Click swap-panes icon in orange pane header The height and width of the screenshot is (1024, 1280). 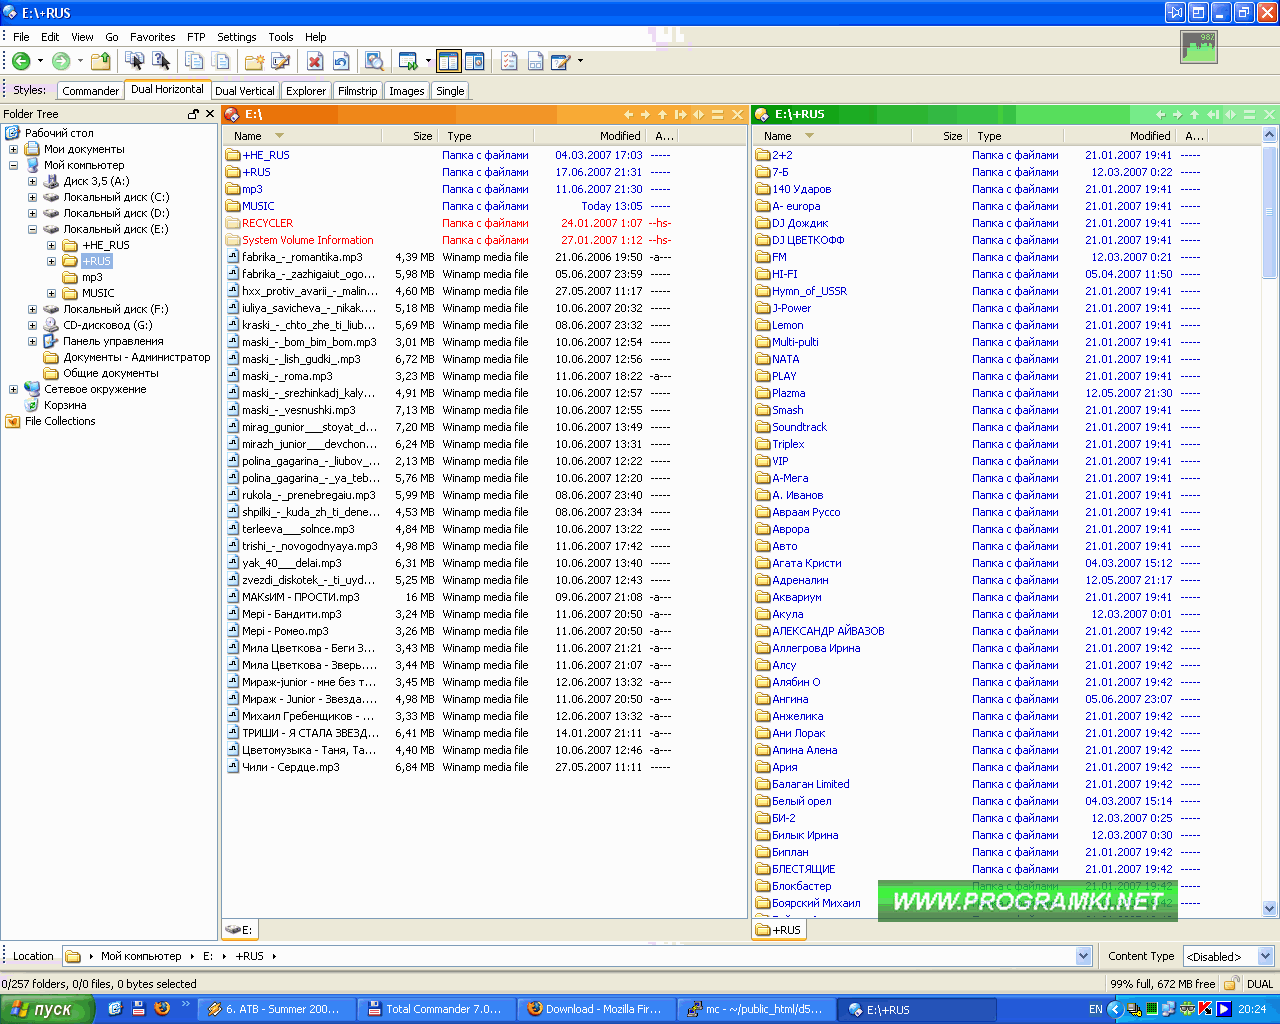click(x=698, y=115)
